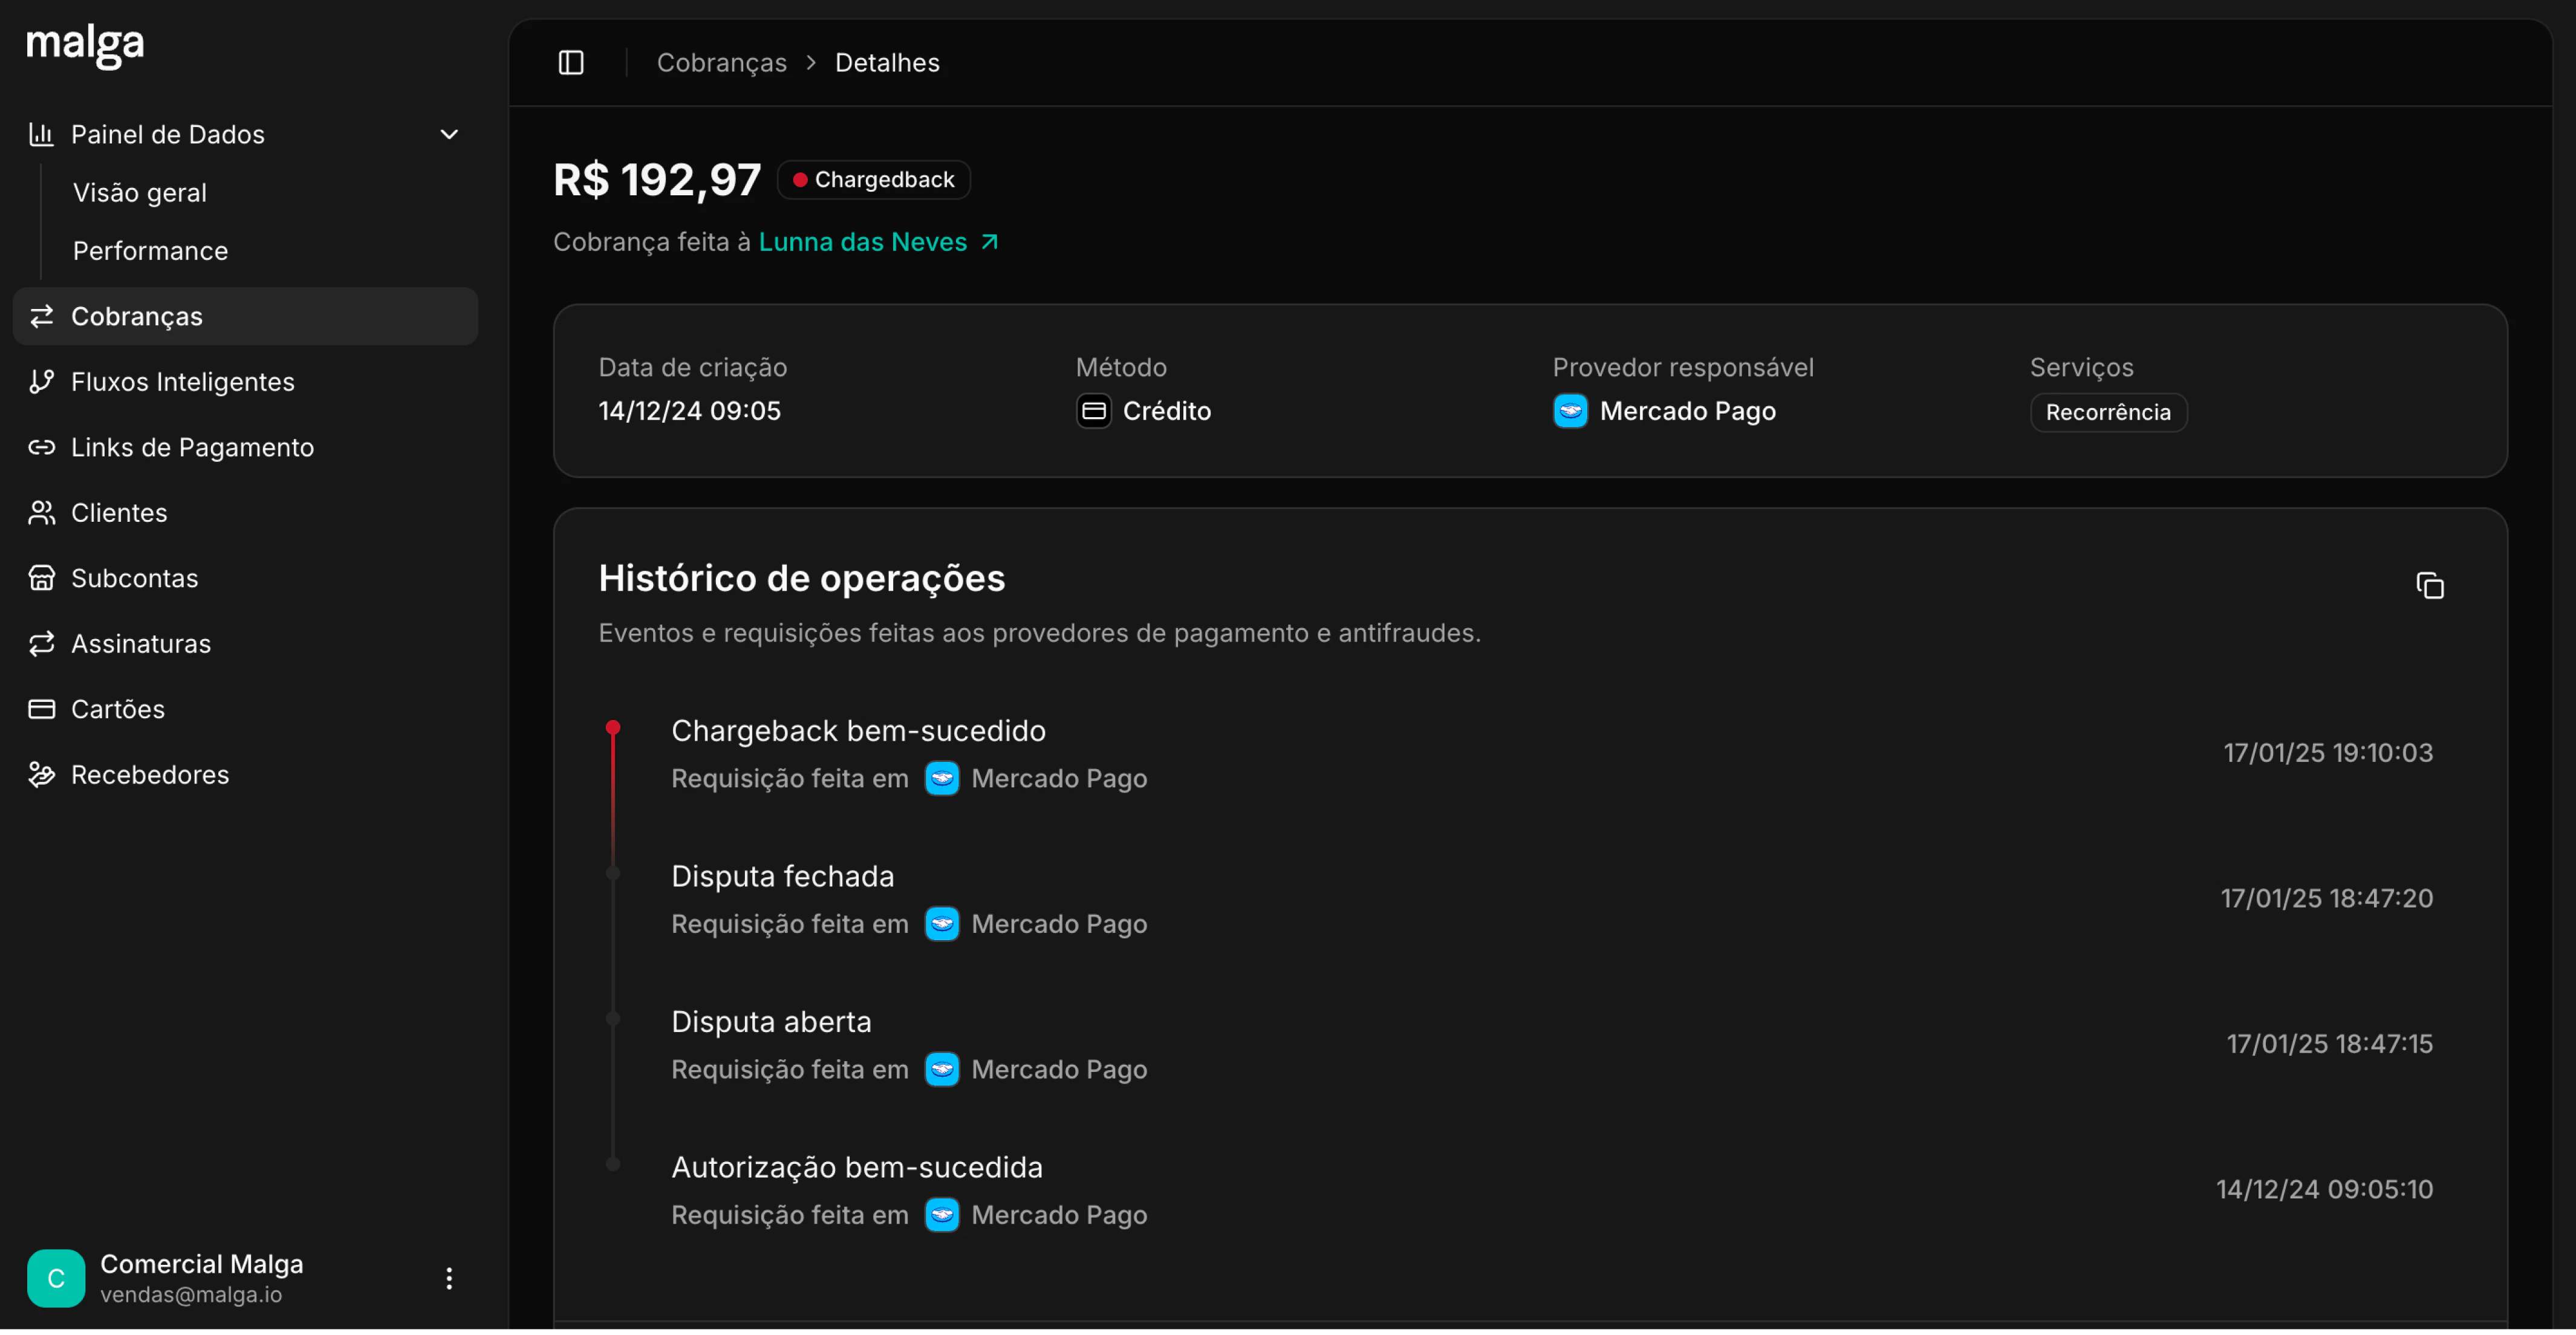Viewport: 2576px width, 1335px height.
Task: Open the Comercial Malga account options menu
Action: 449,1279
